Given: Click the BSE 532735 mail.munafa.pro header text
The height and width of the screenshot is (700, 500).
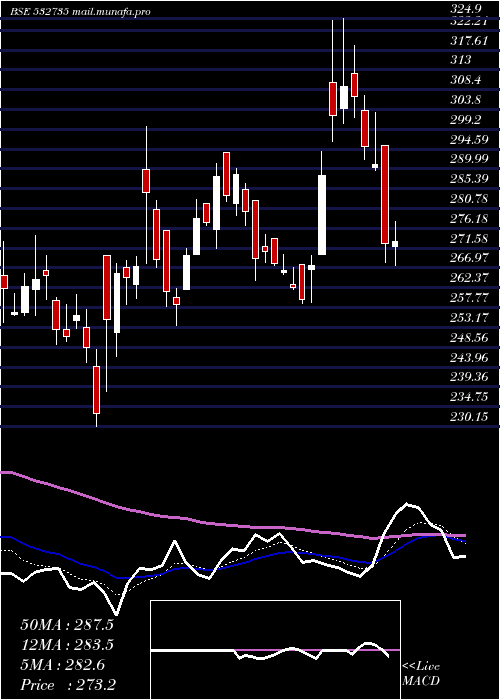Looking at the screenshot, I should point(80,12).
